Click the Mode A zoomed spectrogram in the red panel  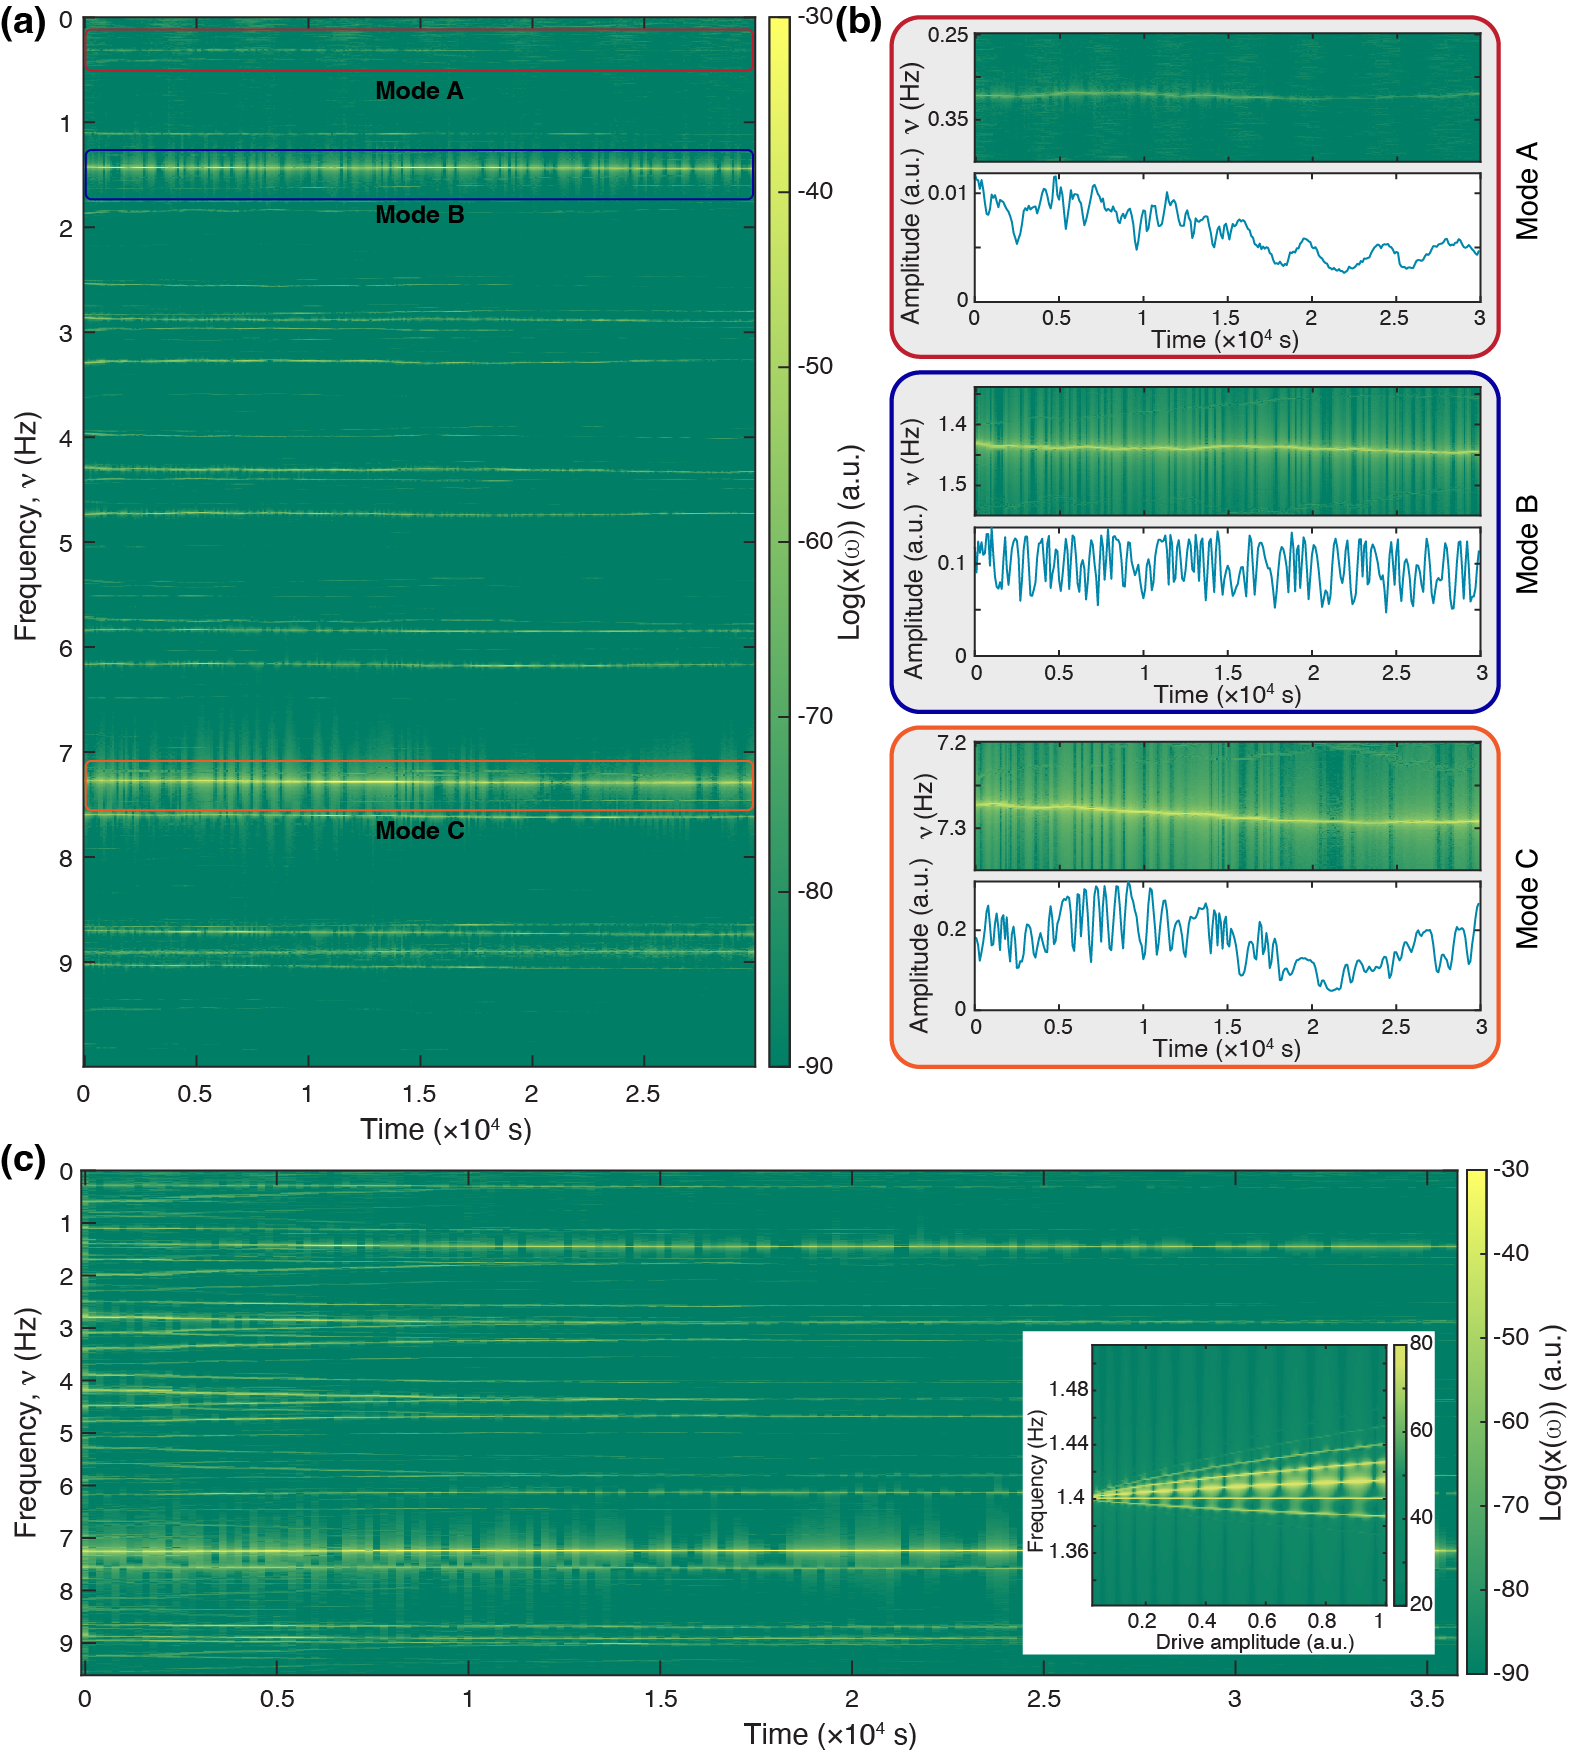pyautogui.click(x=1227, y=97)
